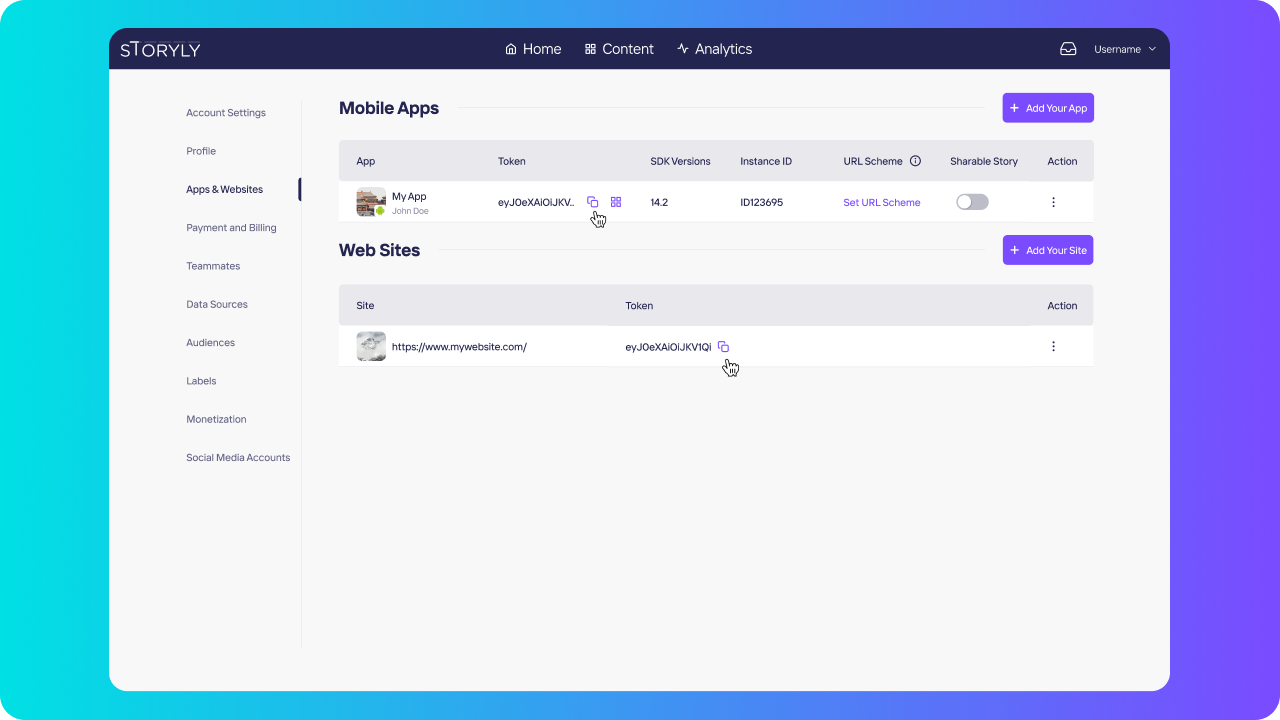Screen dimensions: 1280x720
Task: Open Labels in sidebar
Action: pos(201,381)
